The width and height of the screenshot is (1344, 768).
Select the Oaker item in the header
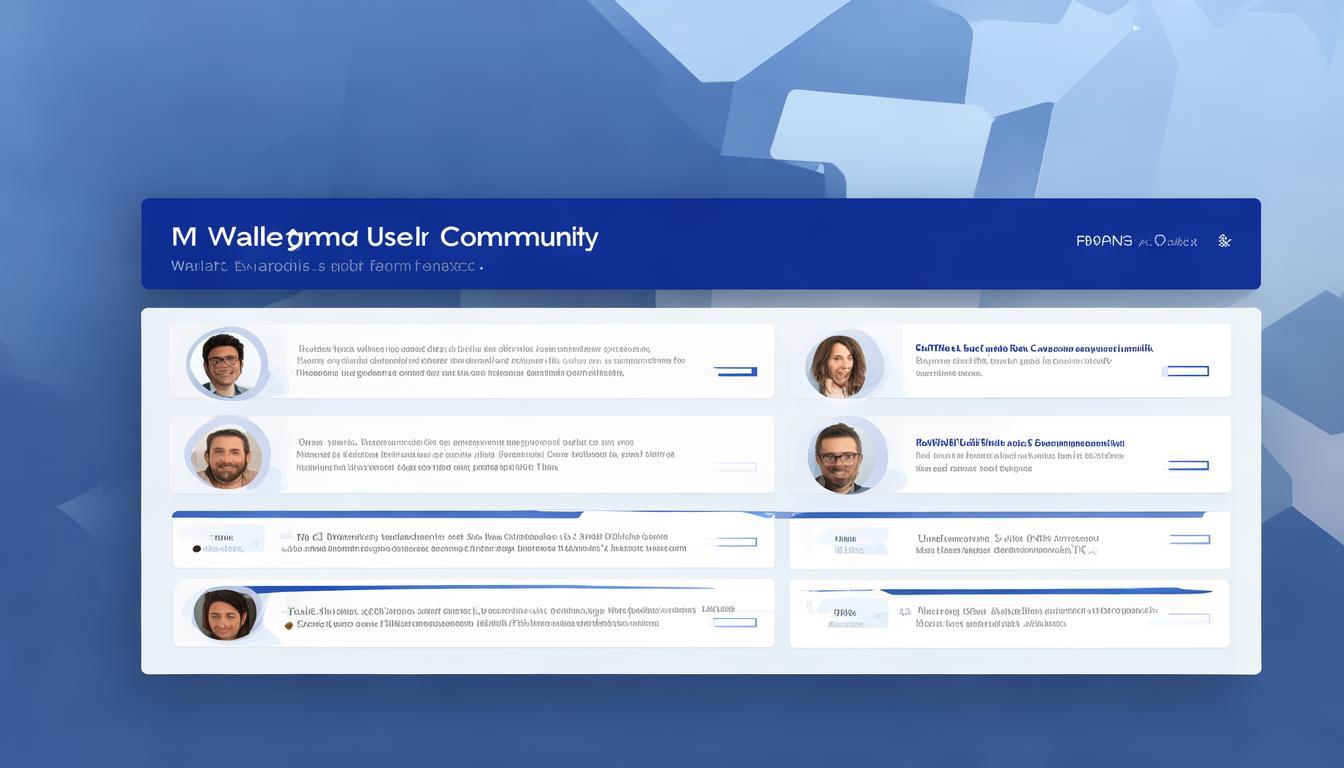tap(1174, 241)
